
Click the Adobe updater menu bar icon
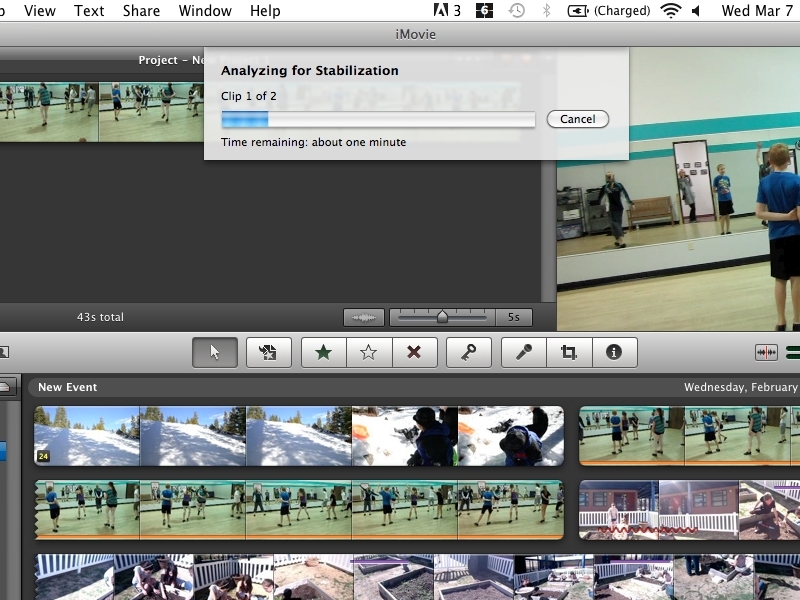[447, 11]
